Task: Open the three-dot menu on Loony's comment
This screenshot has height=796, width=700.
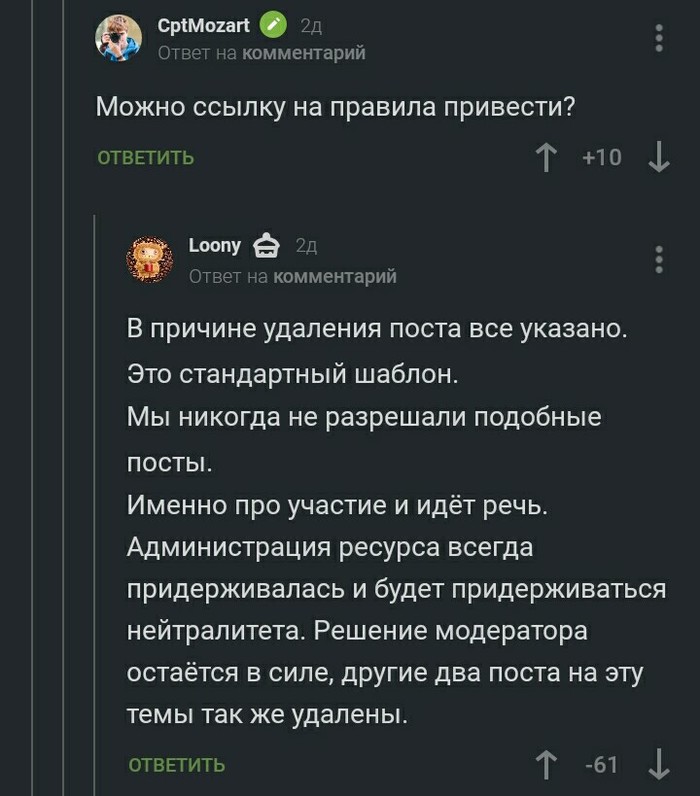Action: point(659,258)
